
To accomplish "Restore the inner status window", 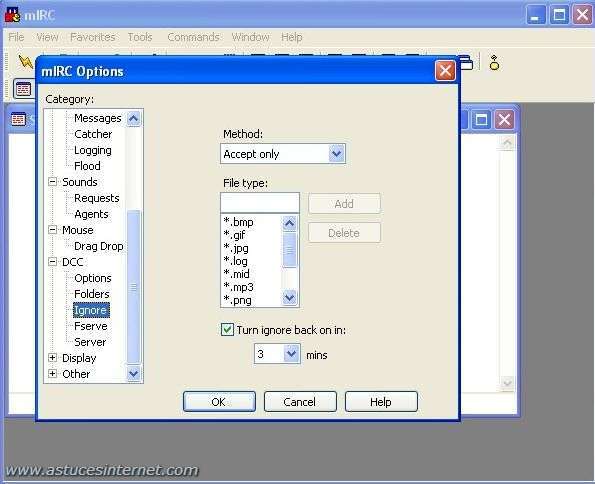I will click(x=481, y=120).
